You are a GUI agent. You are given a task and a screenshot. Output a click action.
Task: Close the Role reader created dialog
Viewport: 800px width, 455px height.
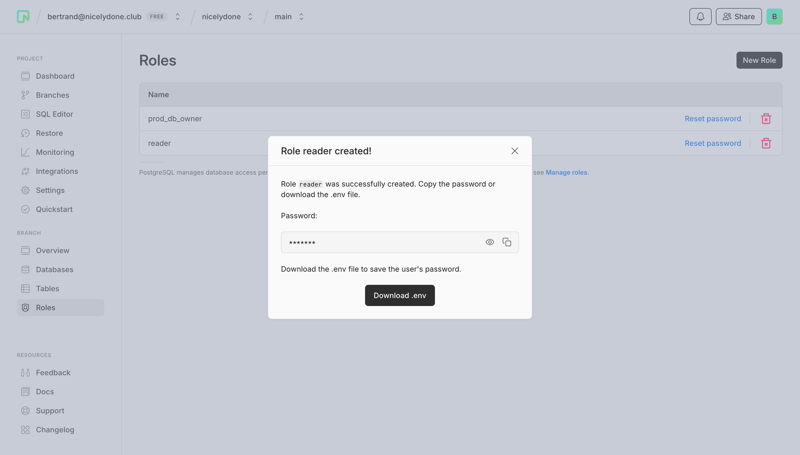[515, 151]
